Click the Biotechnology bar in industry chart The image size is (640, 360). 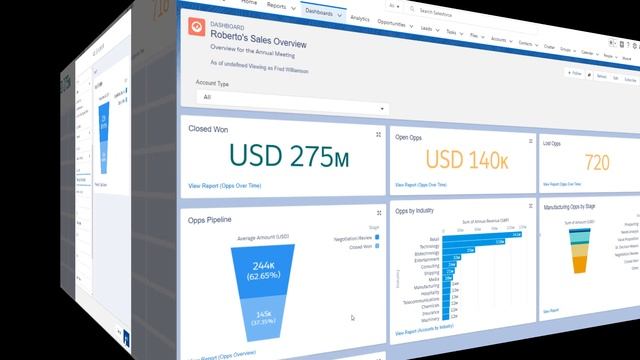pyautogui.click(x=458, y=251)
